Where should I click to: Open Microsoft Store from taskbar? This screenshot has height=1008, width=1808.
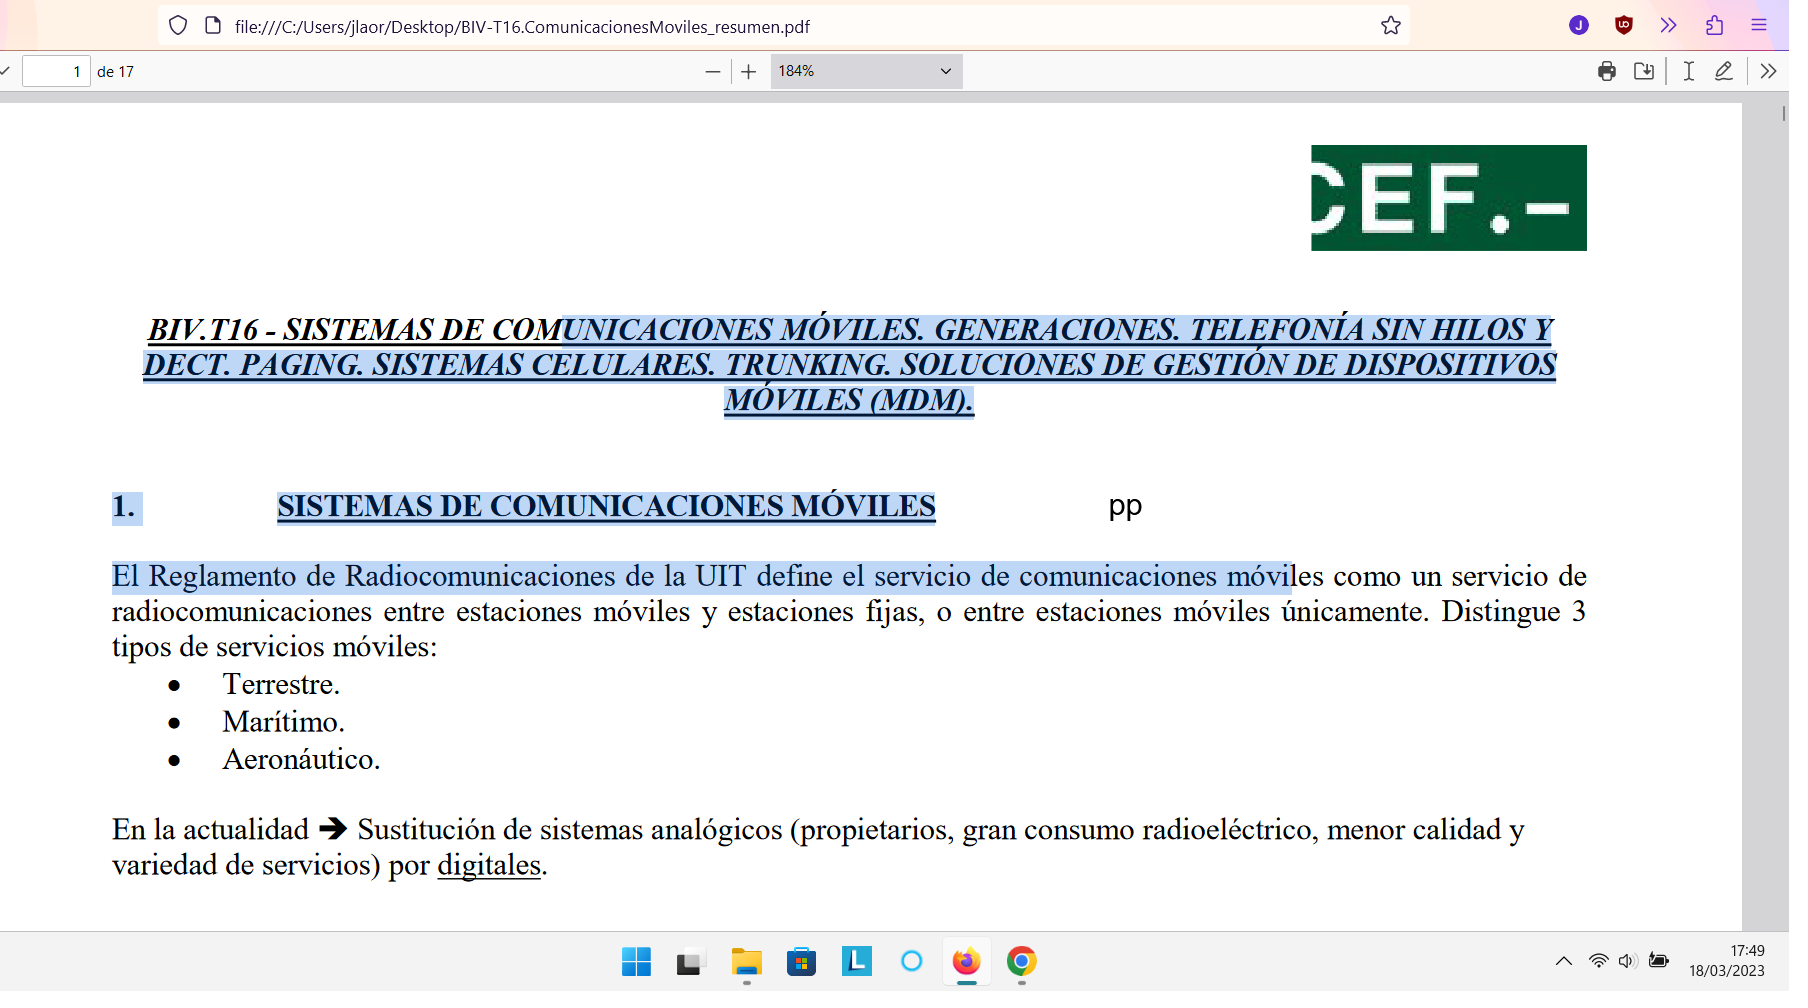point(801,962)
